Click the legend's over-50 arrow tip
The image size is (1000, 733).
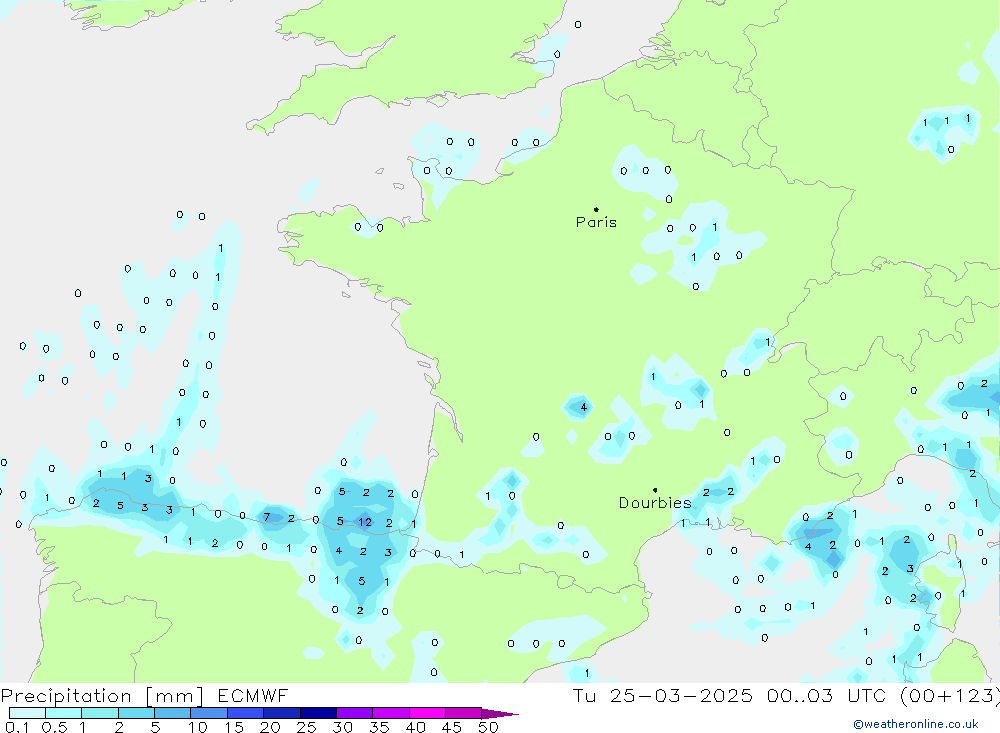[x=501, y=714]
